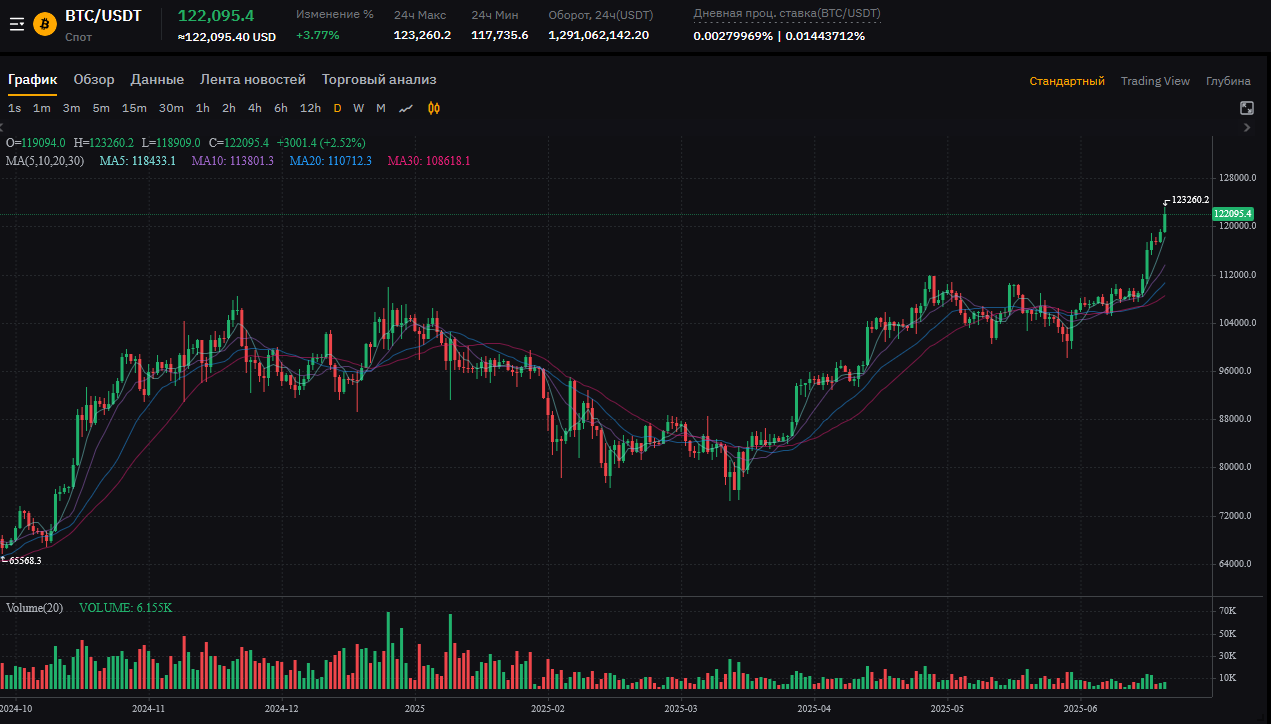Click the green 122095.4 current price tag
Image resolution: width=1271 pixels, height=724 pixels.
(x=1233, y=214)
